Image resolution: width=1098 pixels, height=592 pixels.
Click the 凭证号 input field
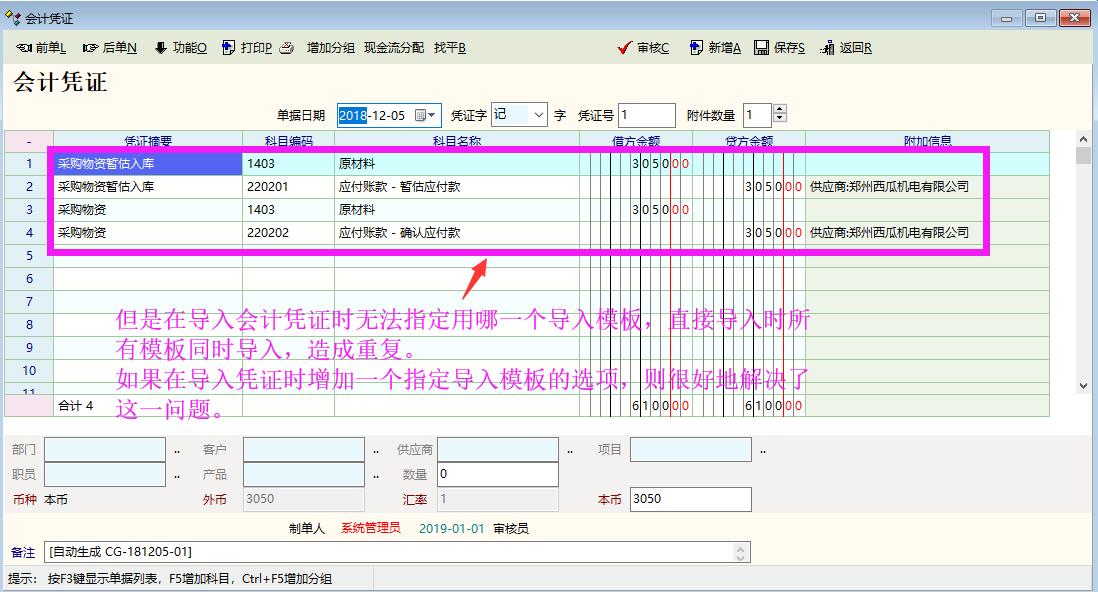click(646, 115)
